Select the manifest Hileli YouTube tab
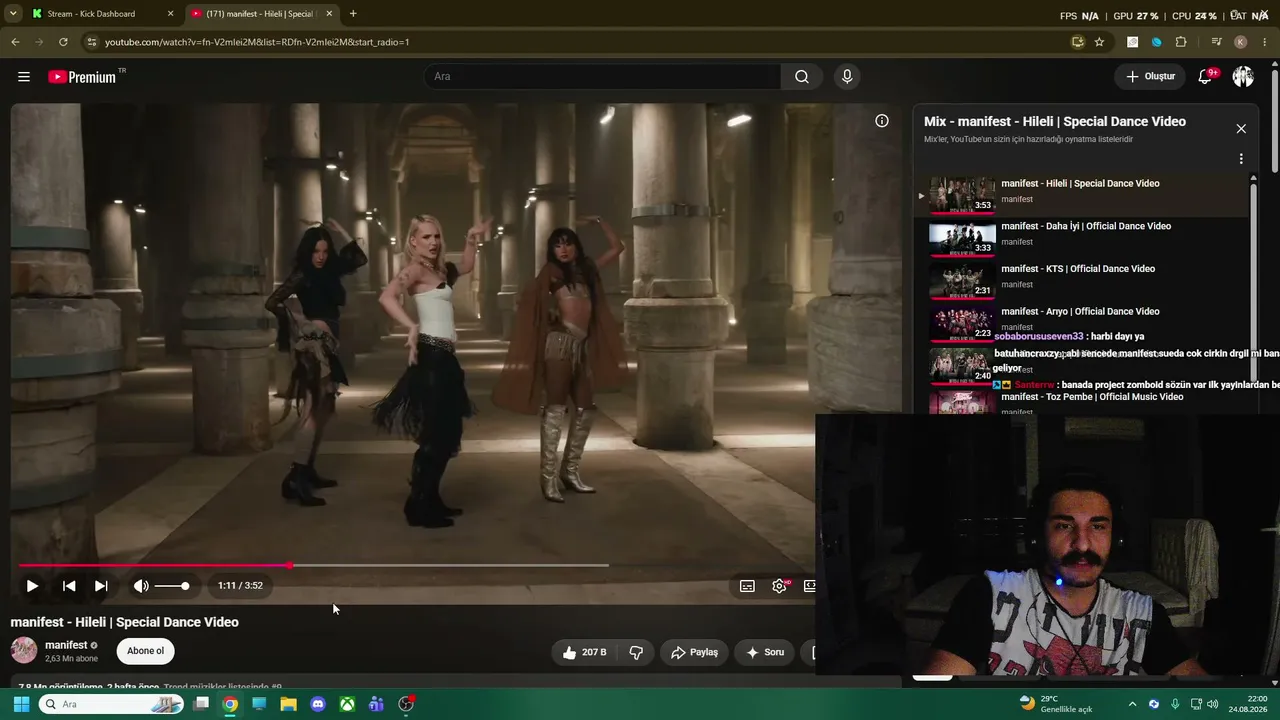The height and width of the screenshot is (720, 1280). (x=262, y=14)
